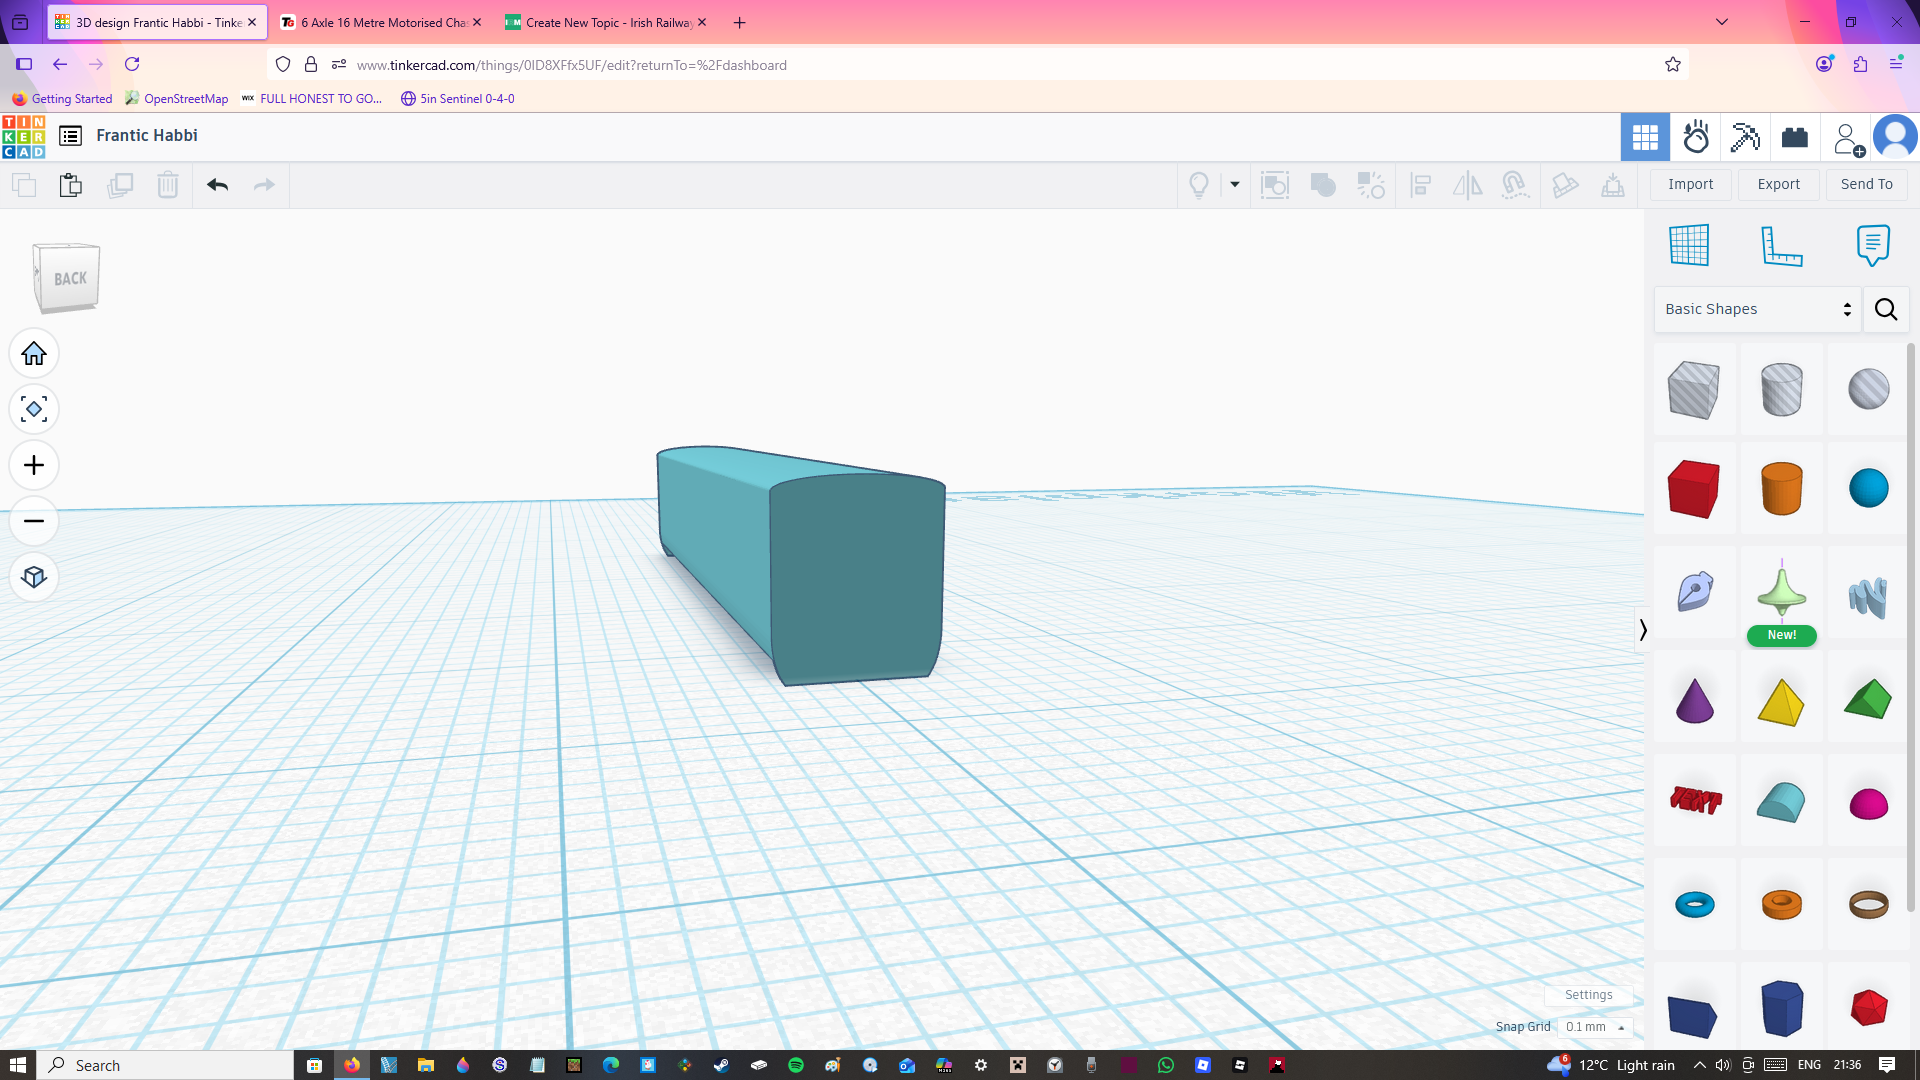
Task: Toggle show all lightbulb icon
Action: 1198,185
